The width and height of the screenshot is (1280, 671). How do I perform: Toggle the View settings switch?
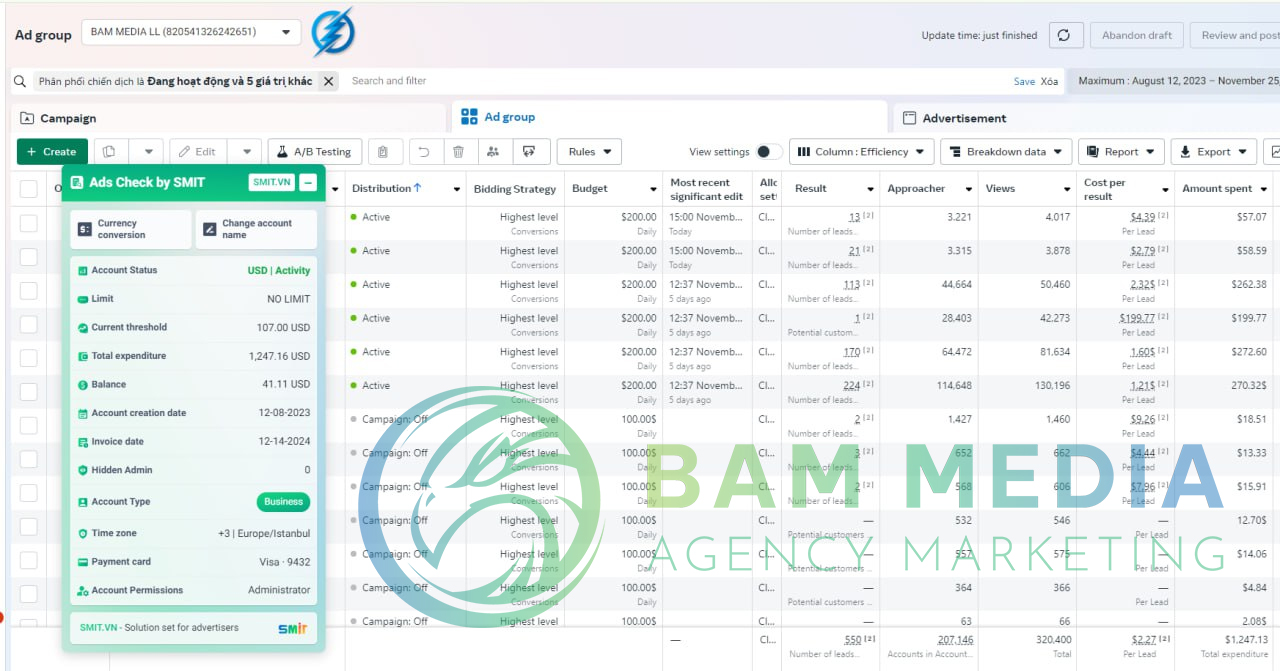(768, 152)
